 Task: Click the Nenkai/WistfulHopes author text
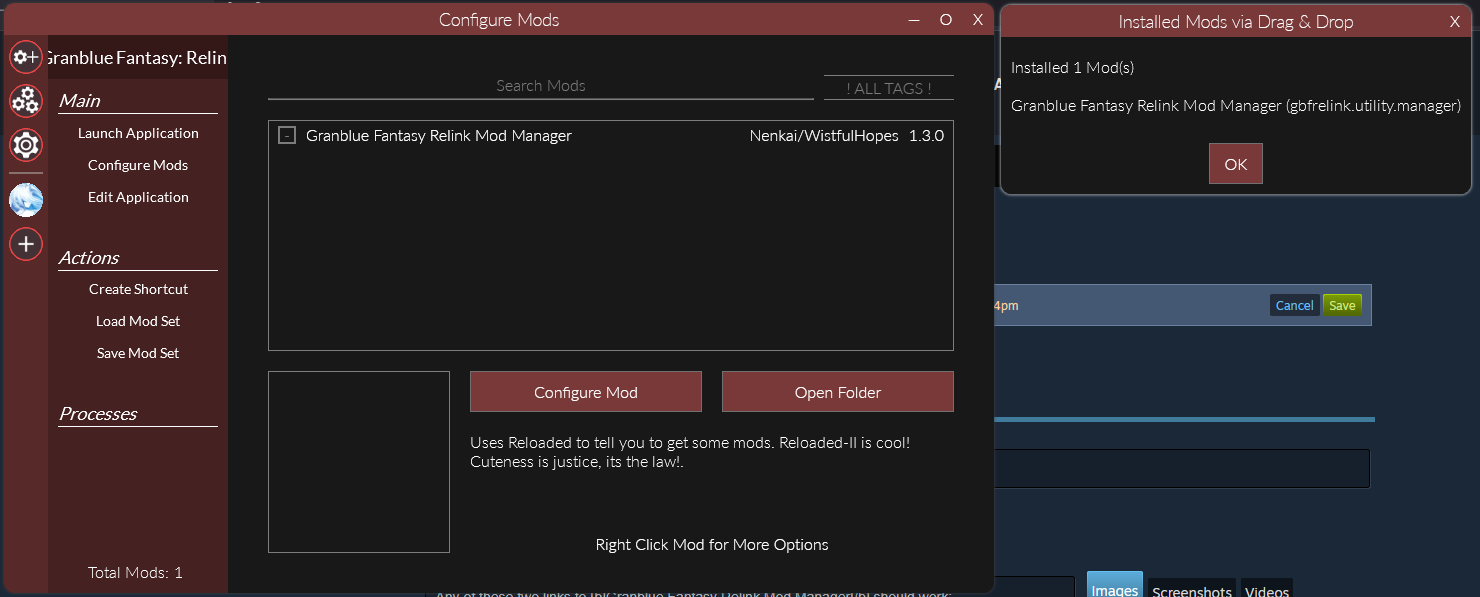point(824,136)
